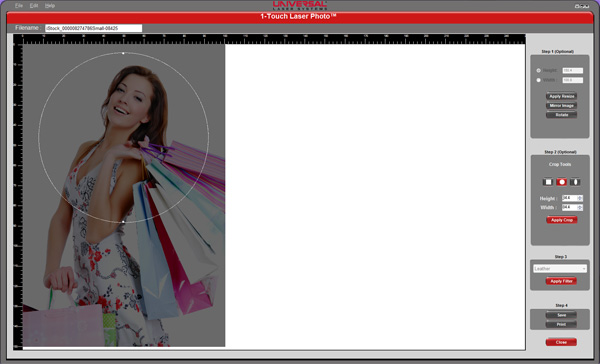Open the Leather material dropdown
Image resolution: width=600 pixels, height=364 pixels.
(x=560, y=269)
